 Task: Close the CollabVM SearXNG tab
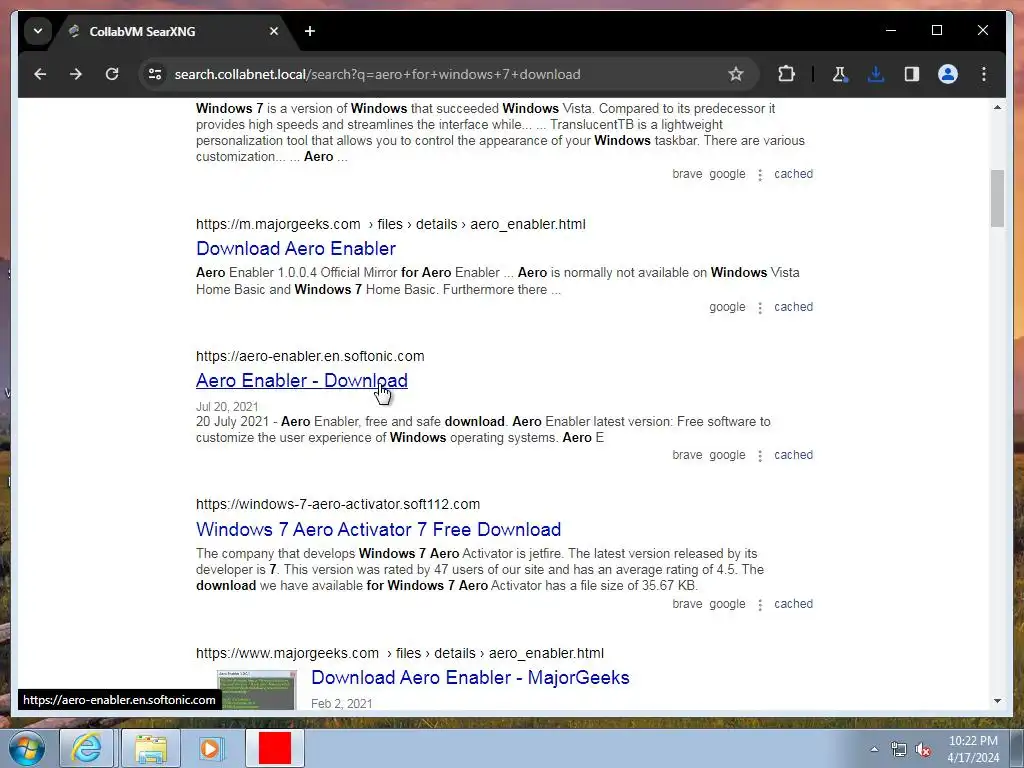coord(274,31)
